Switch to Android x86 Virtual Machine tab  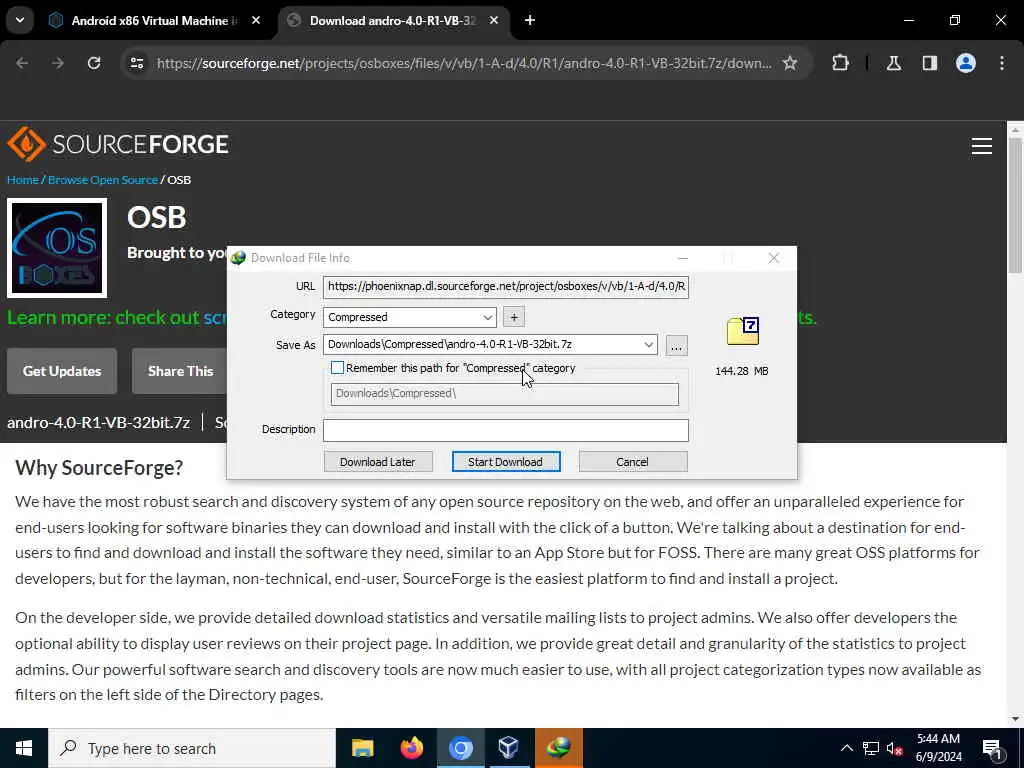155,20
